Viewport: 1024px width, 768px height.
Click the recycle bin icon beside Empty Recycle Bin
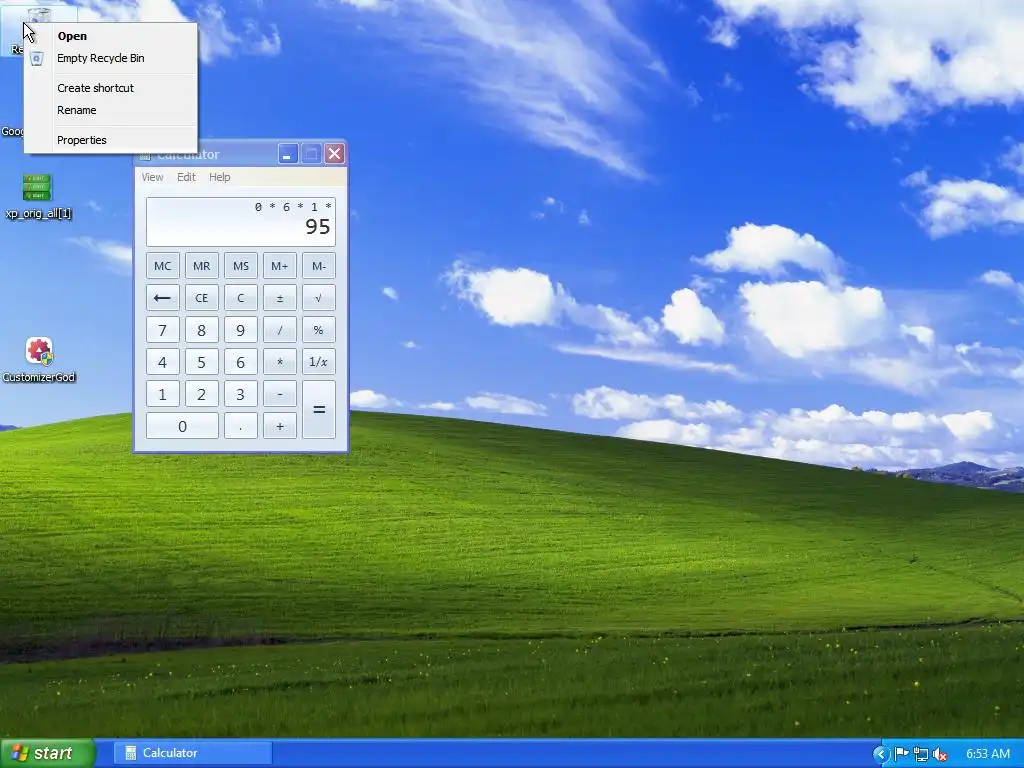click(37, 58)
